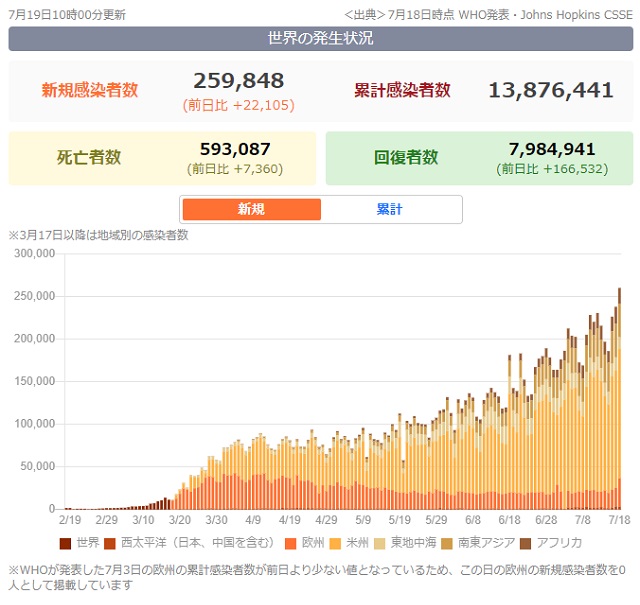The height and width of the screenshot is (605, 640).
Task: Click the 欧州 legend color swatch
Action: pos(291,543)
